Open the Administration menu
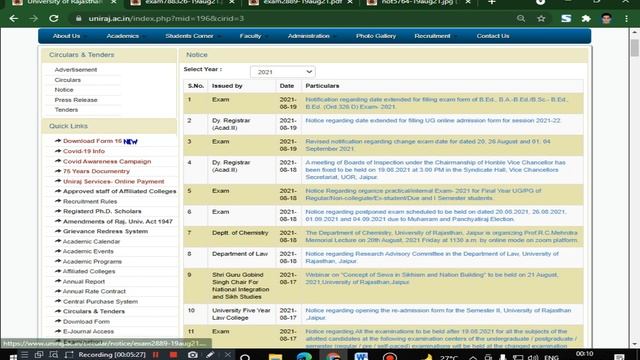The height and width of the screenshot is (360, 640). click(x=309, y=36)
